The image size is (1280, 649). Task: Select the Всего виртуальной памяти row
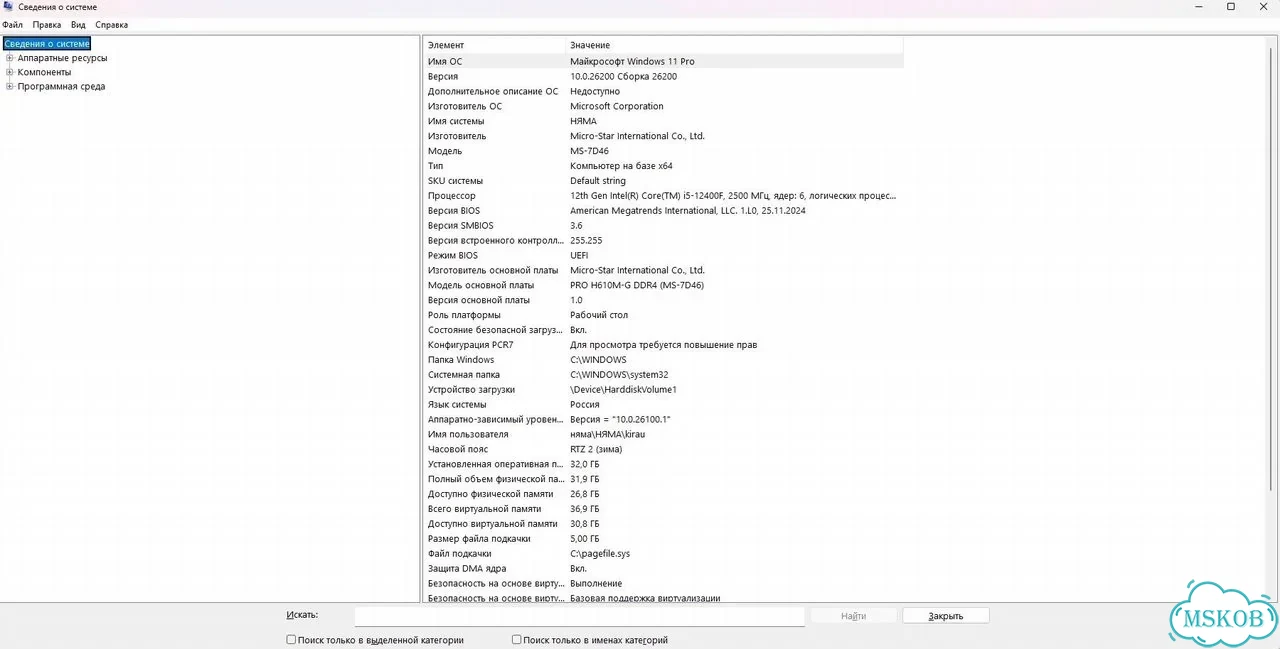(664, 509)
